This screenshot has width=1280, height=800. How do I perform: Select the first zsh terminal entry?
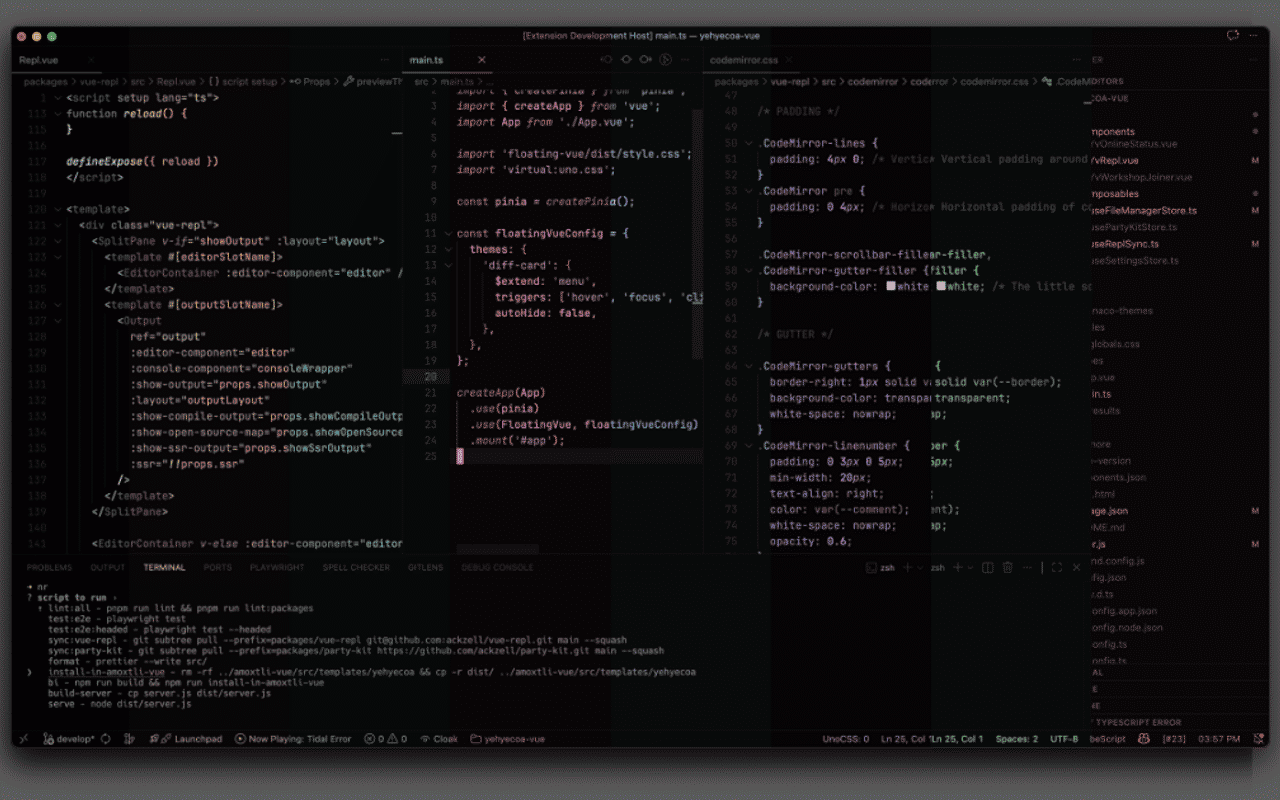[x=881, y=567]
